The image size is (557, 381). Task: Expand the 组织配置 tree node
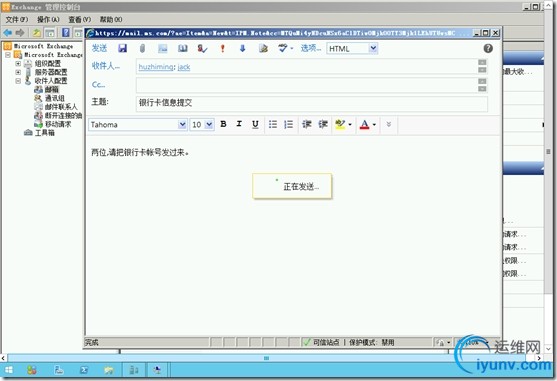click(18, 64)
